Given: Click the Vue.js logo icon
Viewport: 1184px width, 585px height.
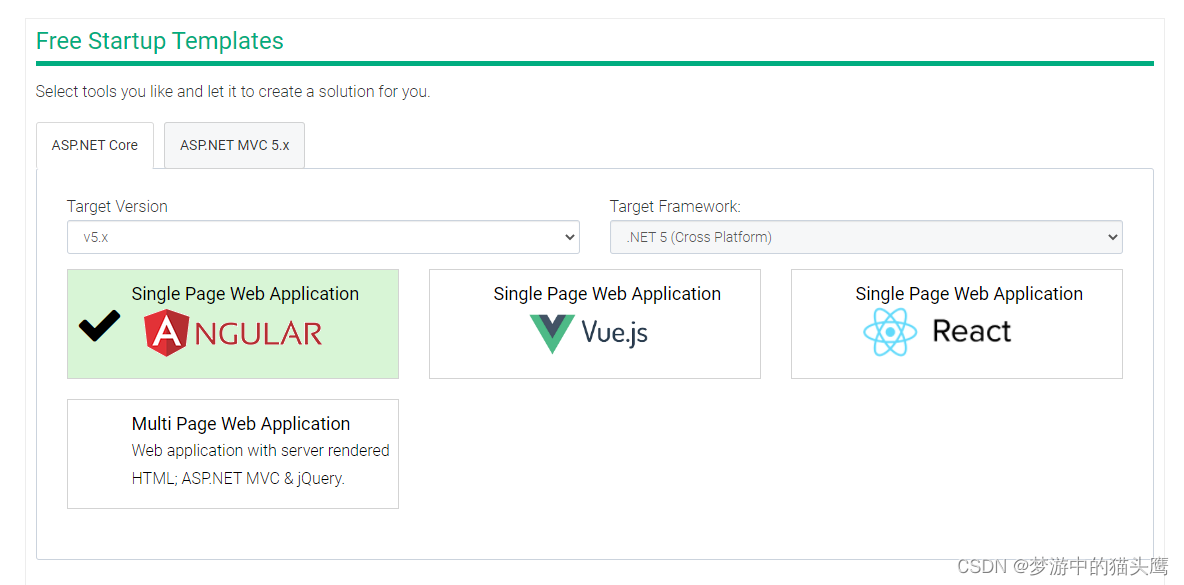Looking at the screenshot, I should 552,334.
